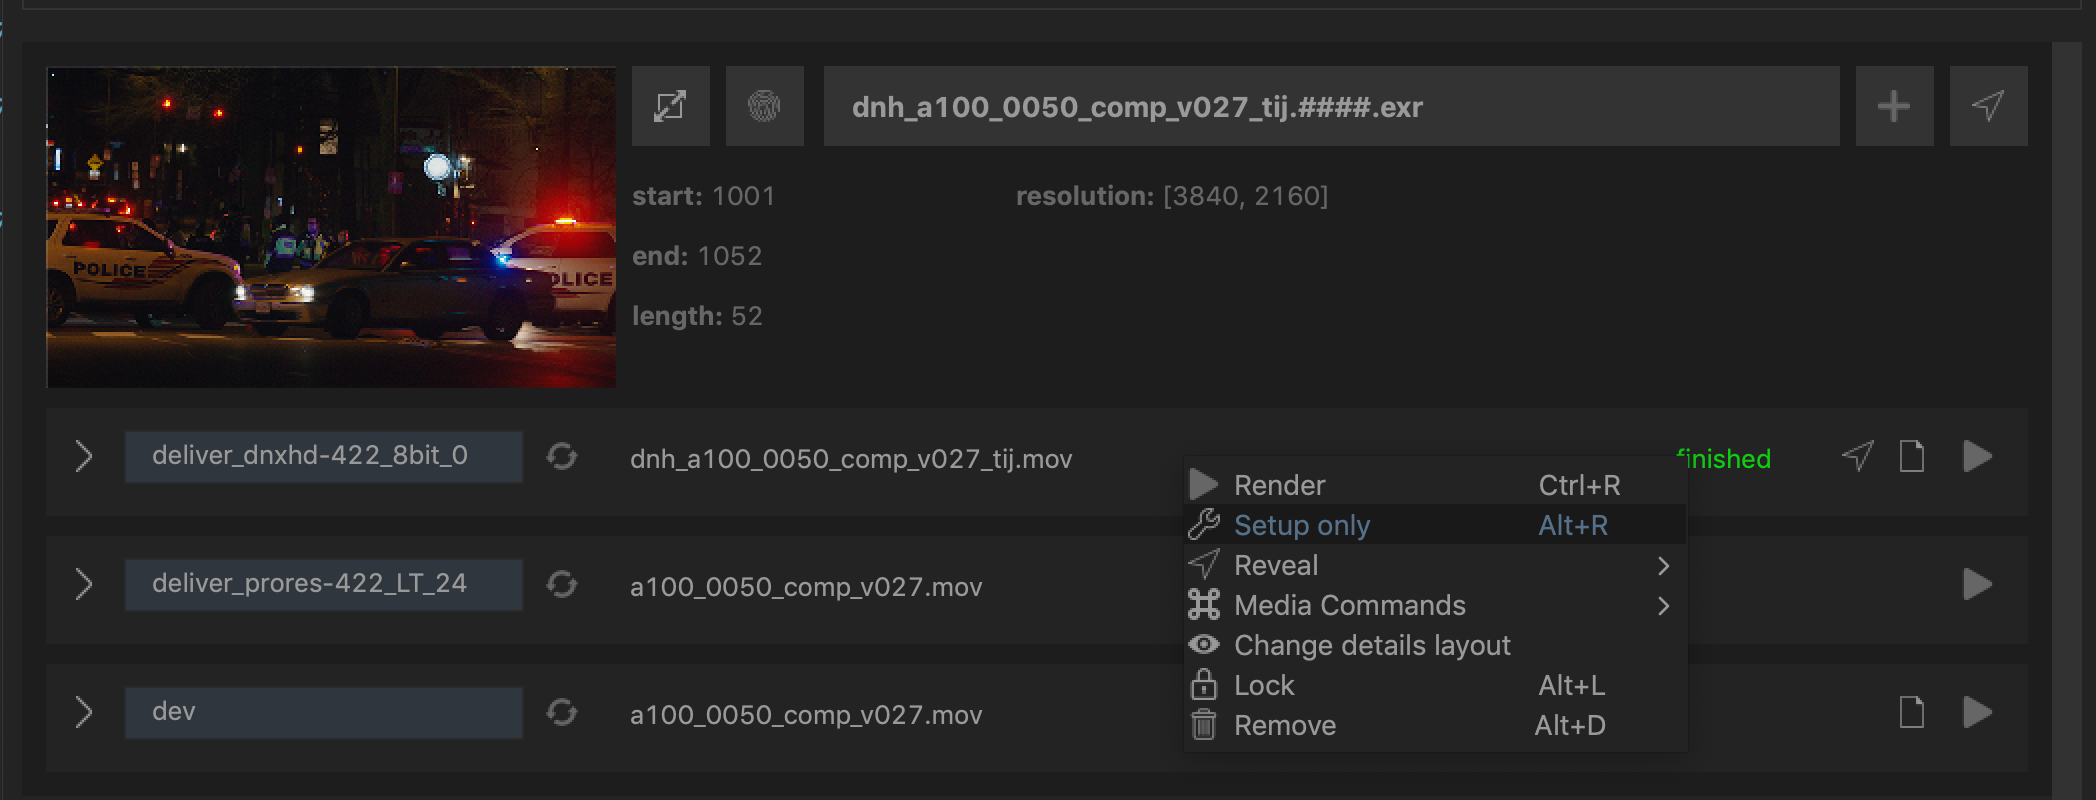2096x800 pixels.
Task: Click reveal arrow icon on the dnxhd row
Action: [x=1857, y=457]
